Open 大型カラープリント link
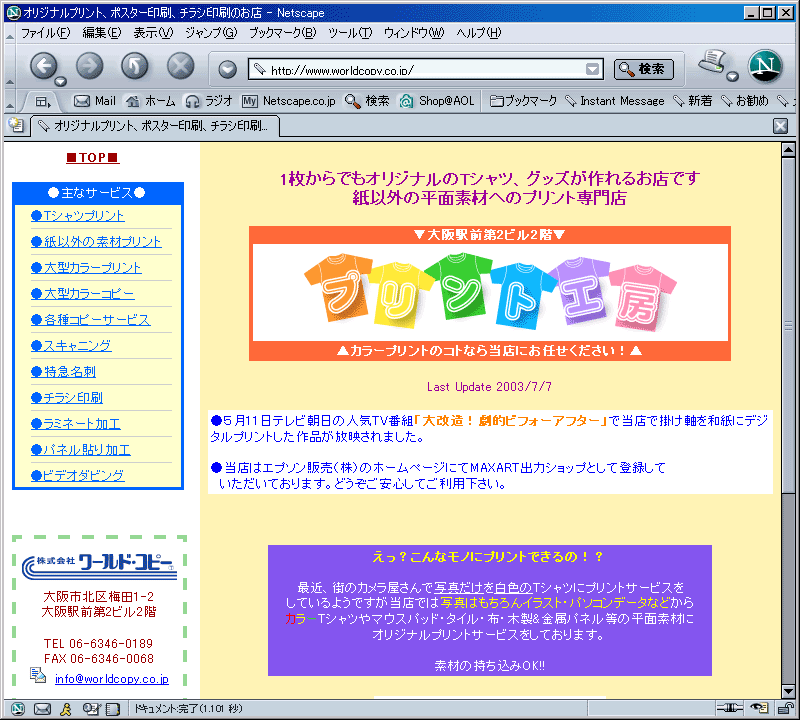Image resolution: width=800 pixels, height=720 pixels. click(x=86, y=268)
